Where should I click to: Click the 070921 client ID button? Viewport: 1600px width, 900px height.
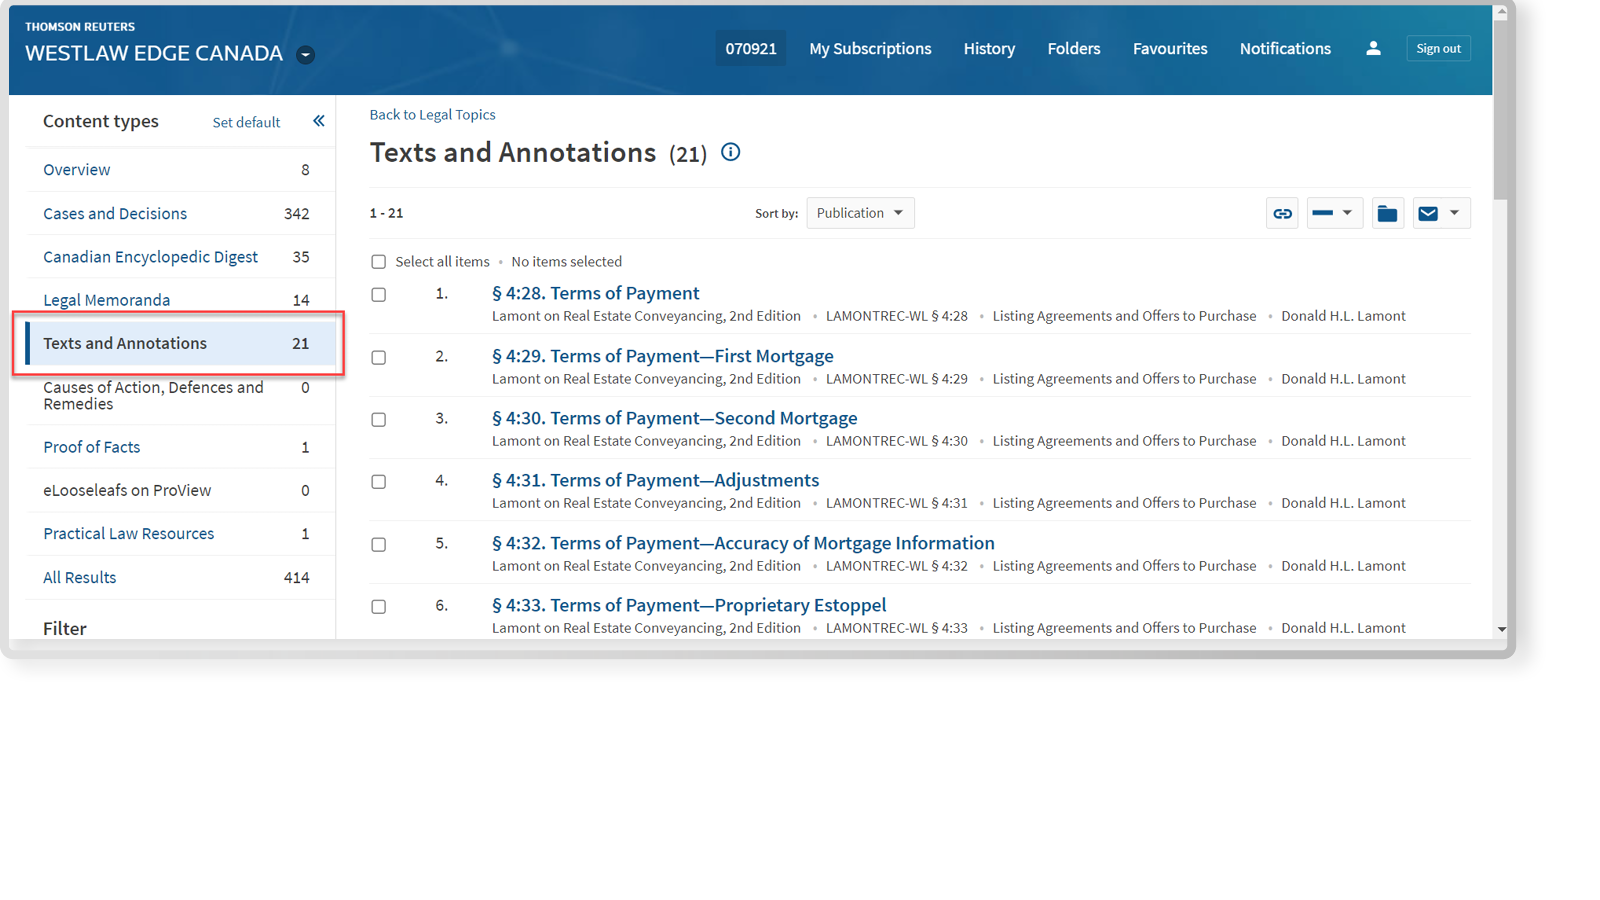tap(751, 48)
